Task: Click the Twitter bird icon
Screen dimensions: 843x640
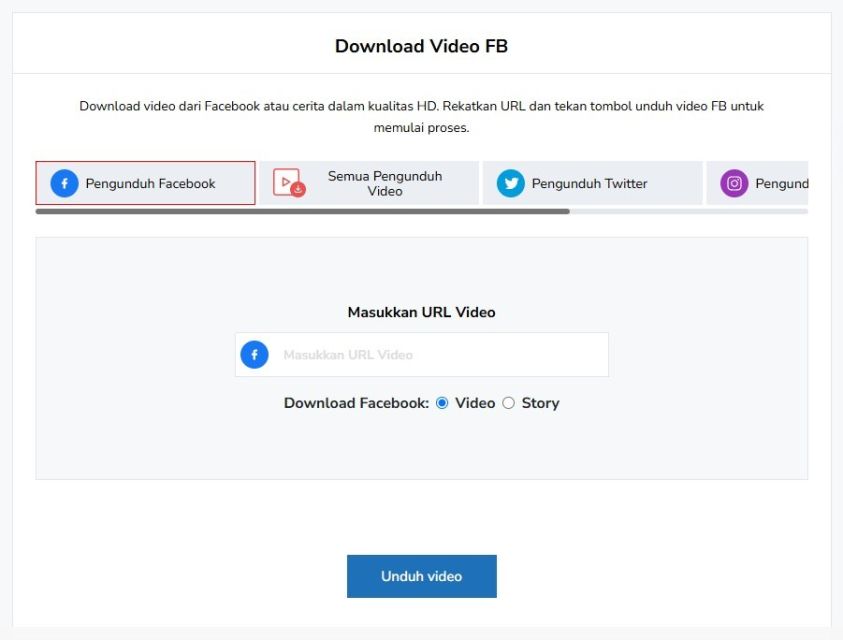Action: pyautogui.click(x=511, y=183)
